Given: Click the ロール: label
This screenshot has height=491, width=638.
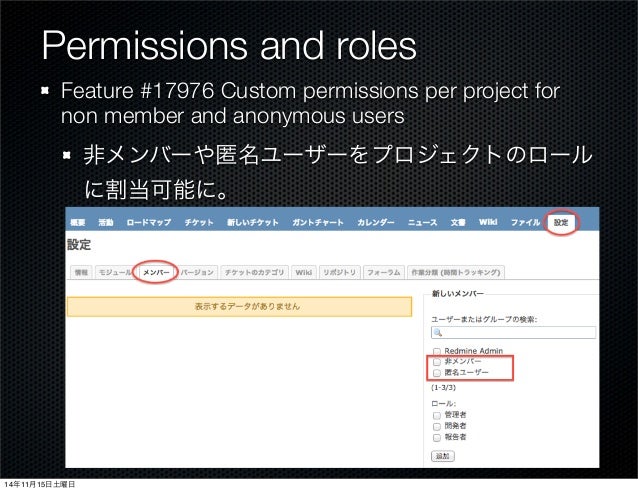Looking at the screenshot, I should pos(444,404).
